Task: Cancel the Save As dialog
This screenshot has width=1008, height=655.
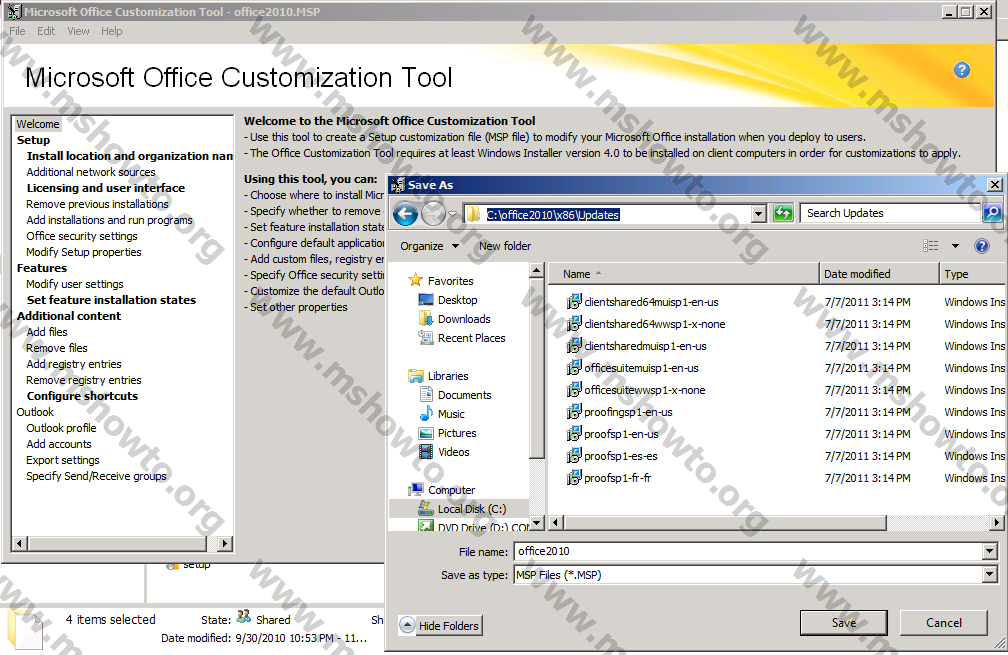Action: click(x=944, y=622)
